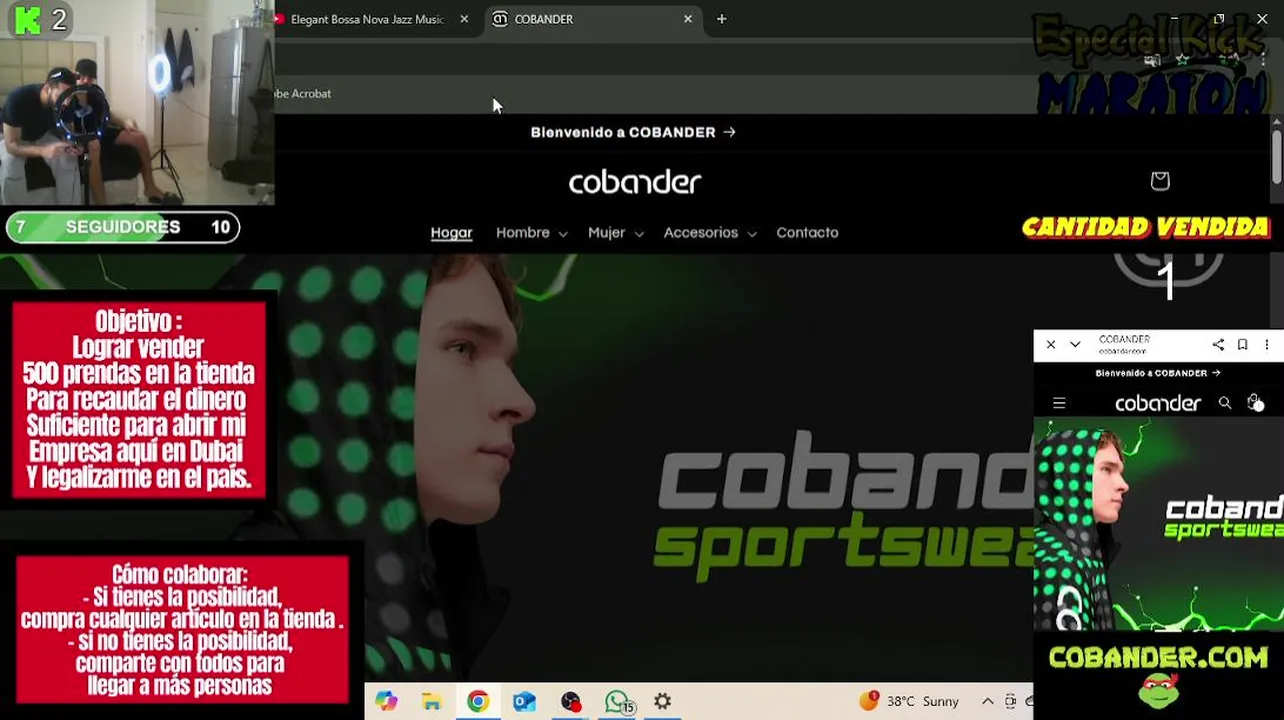1284x720 pixels.
Task: Open File Explorer from the taskbar
Action: point(432,702)
